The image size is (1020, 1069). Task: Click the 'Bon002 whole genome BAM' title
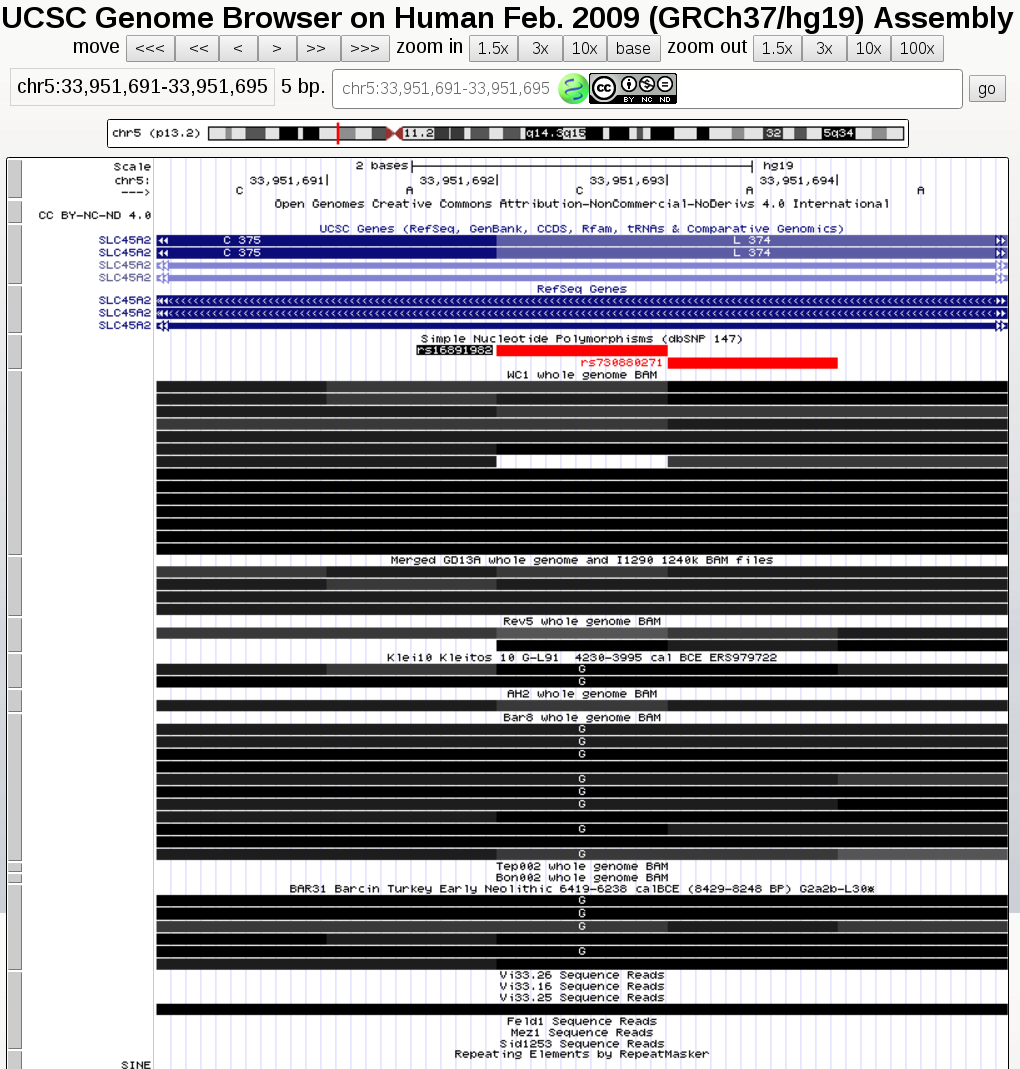pos(582,877)
